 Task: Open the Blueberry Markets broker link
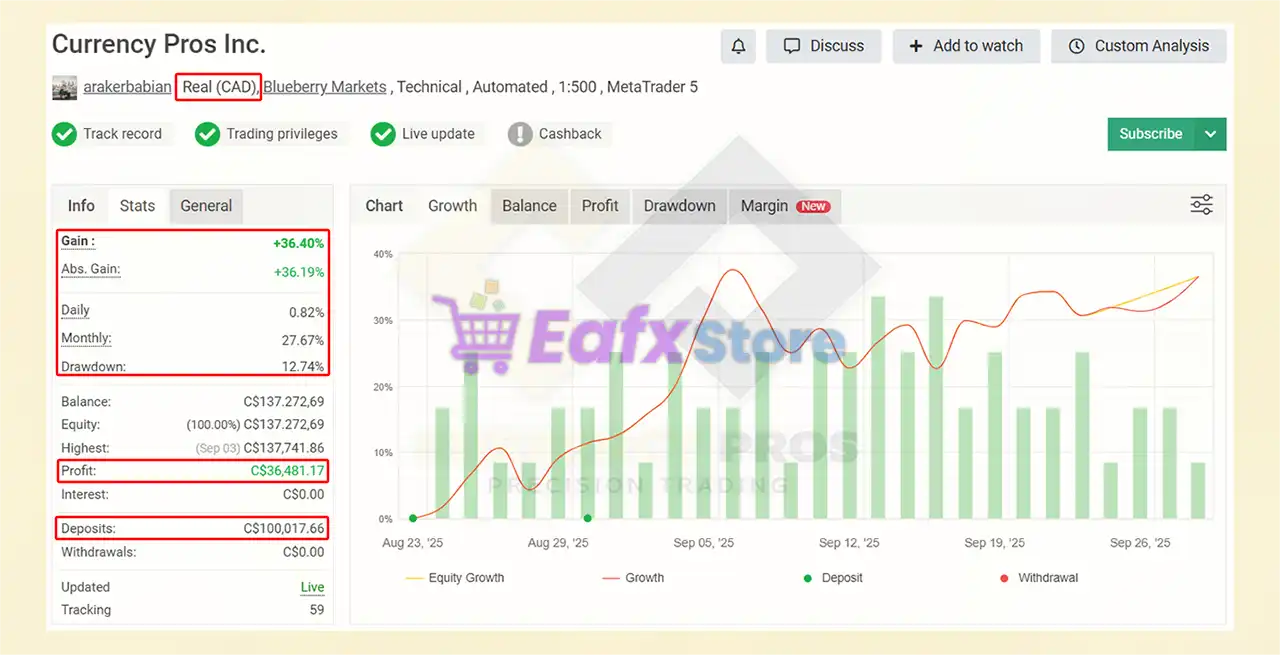click(325, 87)
